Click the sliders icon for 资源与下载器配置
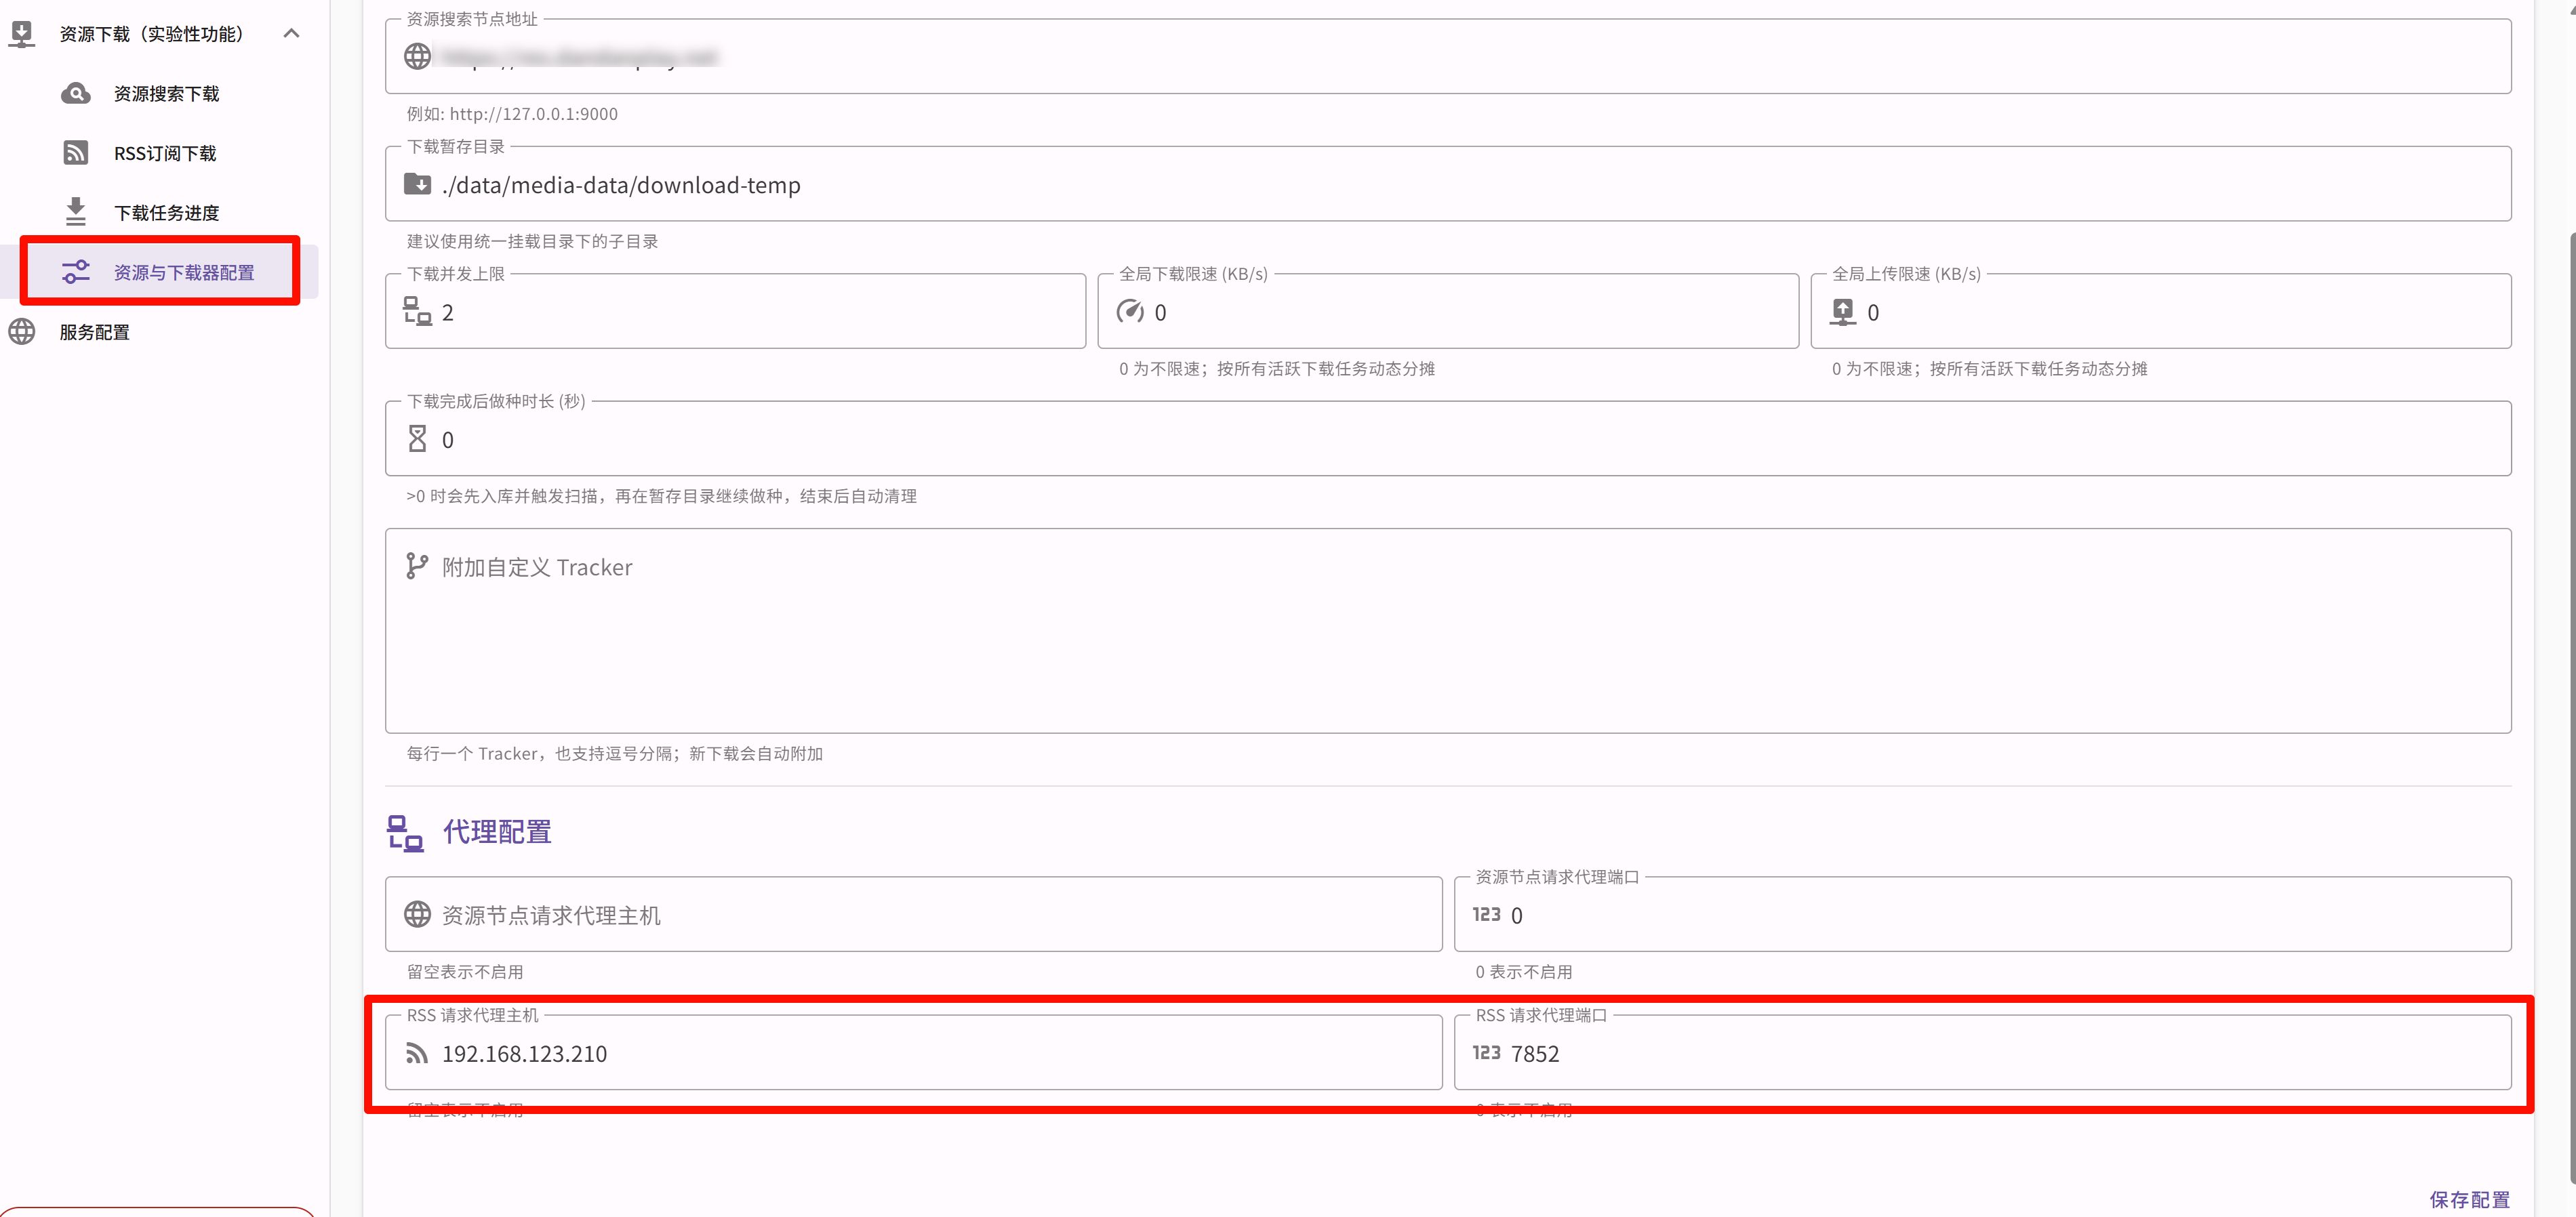This screenshot has height=1217, width=2576. 75,272
